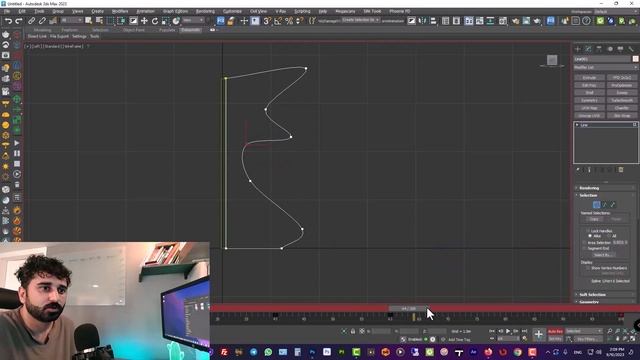Toggle the 3D Snaps icon
The image size is (640, 360).
tap(267, 21)
